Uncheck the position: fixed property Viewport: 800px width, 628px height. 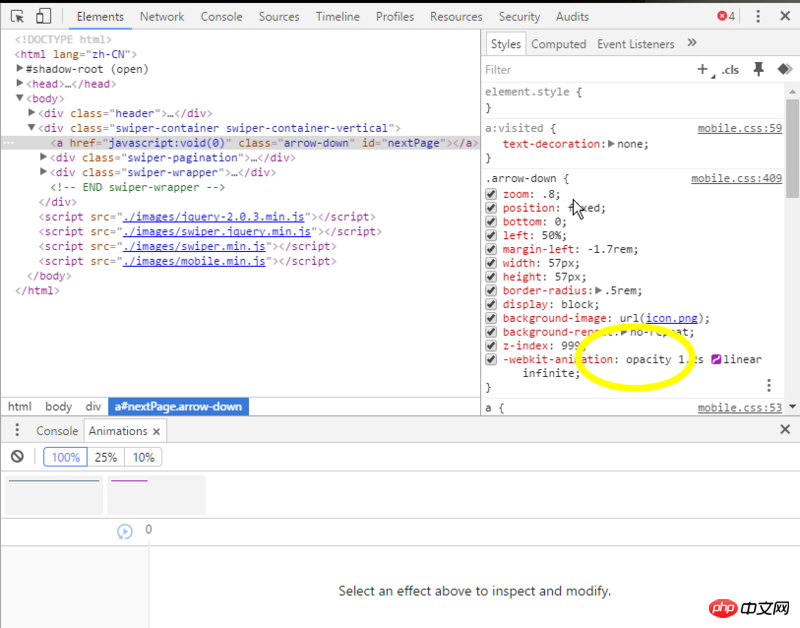tap(491, 208)
